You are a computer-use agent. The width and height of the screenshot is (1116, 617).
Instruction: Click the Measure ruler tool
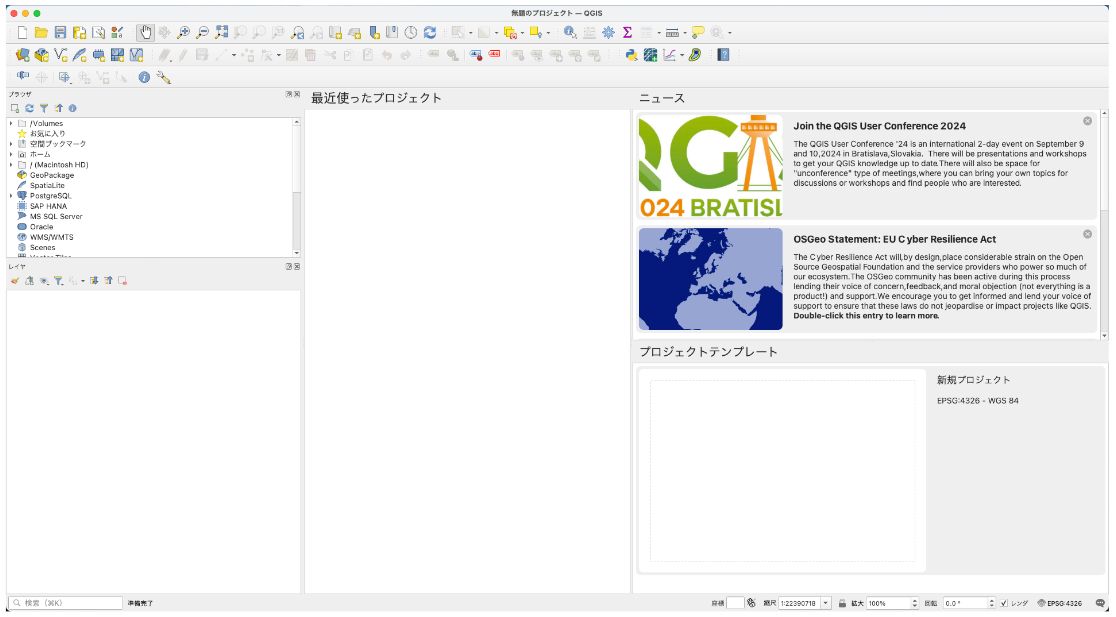coord(673,33)
